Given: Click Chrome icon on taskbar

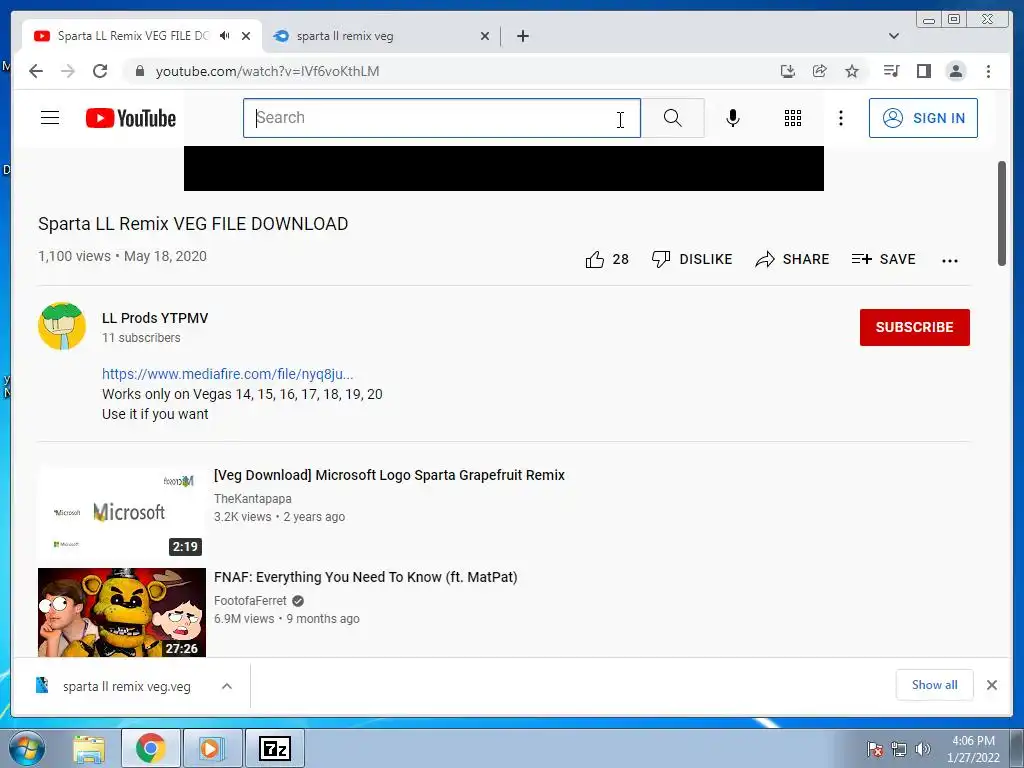Looking at the screenshot, I should (x=150, y=748).
